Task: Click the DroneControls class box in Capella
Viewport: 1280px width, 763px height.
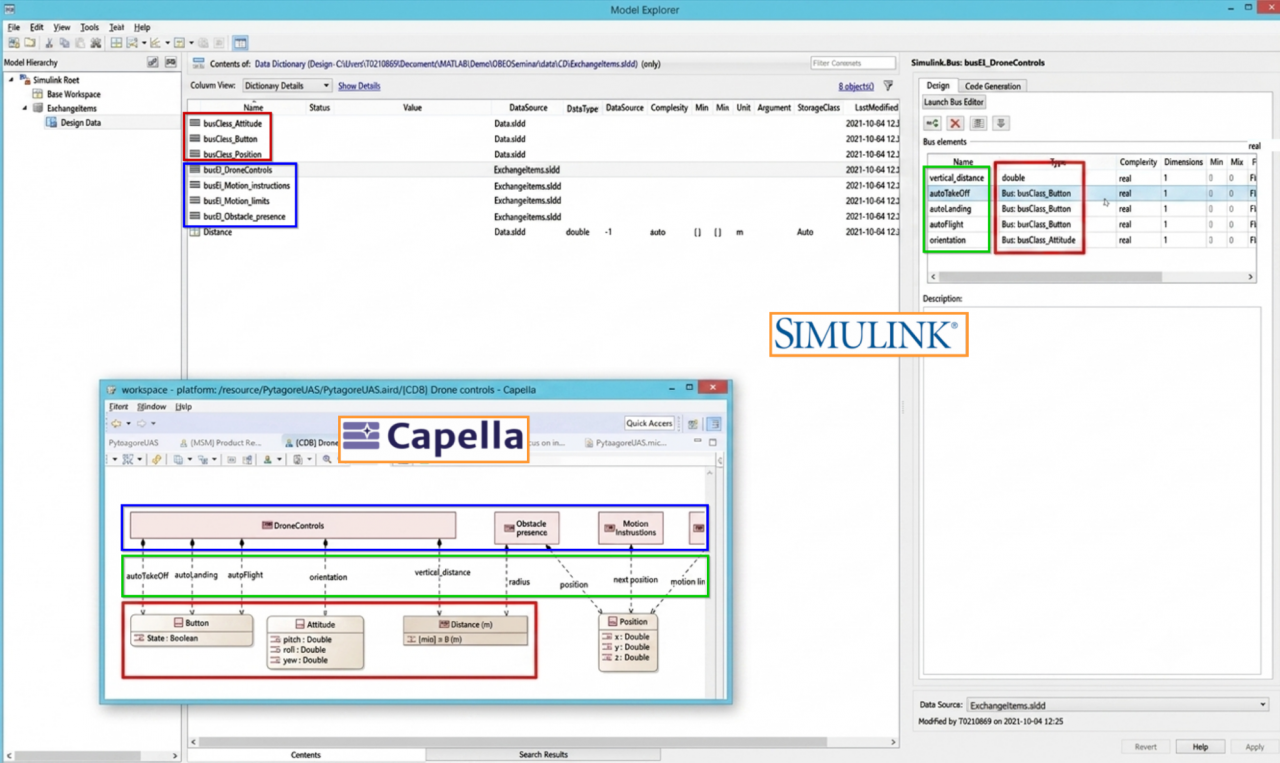Action: [293, 525]
